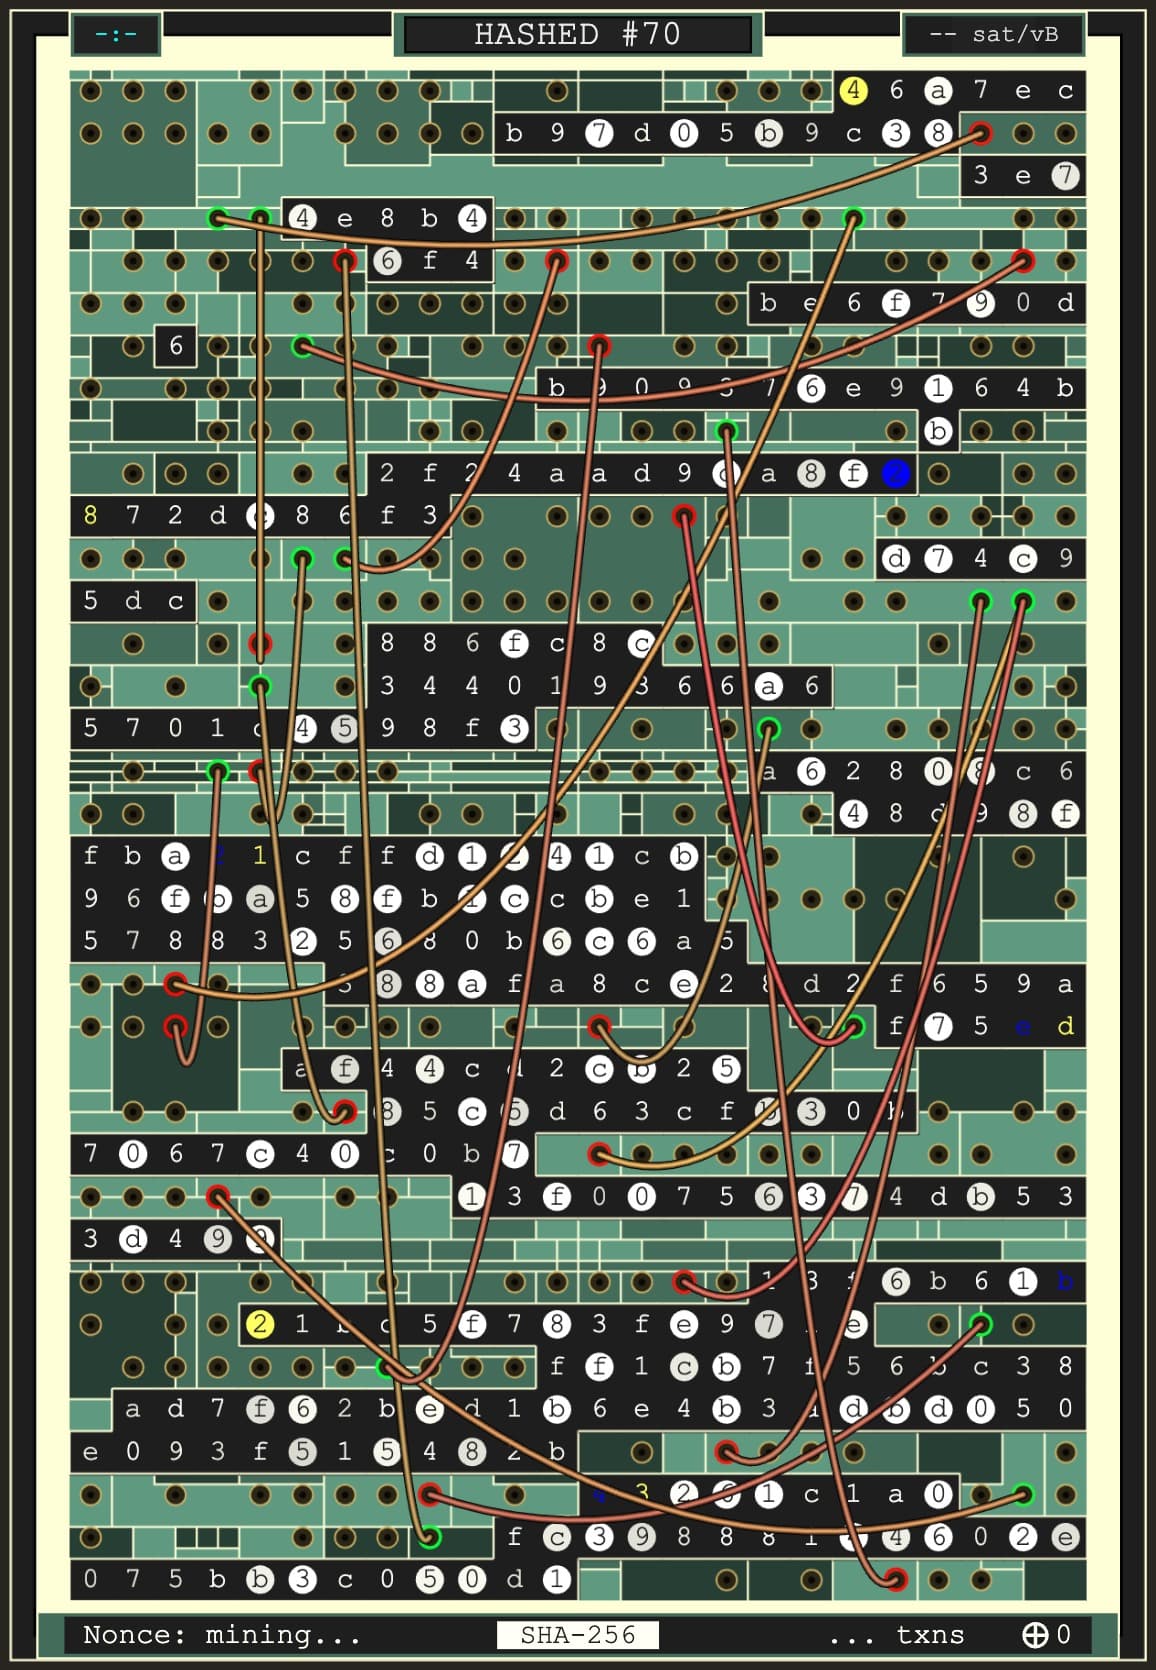This screenshot has height=1670, width=1156.
Task: Click the yellow circled 4 in the top row
Action: coord(853,91)
